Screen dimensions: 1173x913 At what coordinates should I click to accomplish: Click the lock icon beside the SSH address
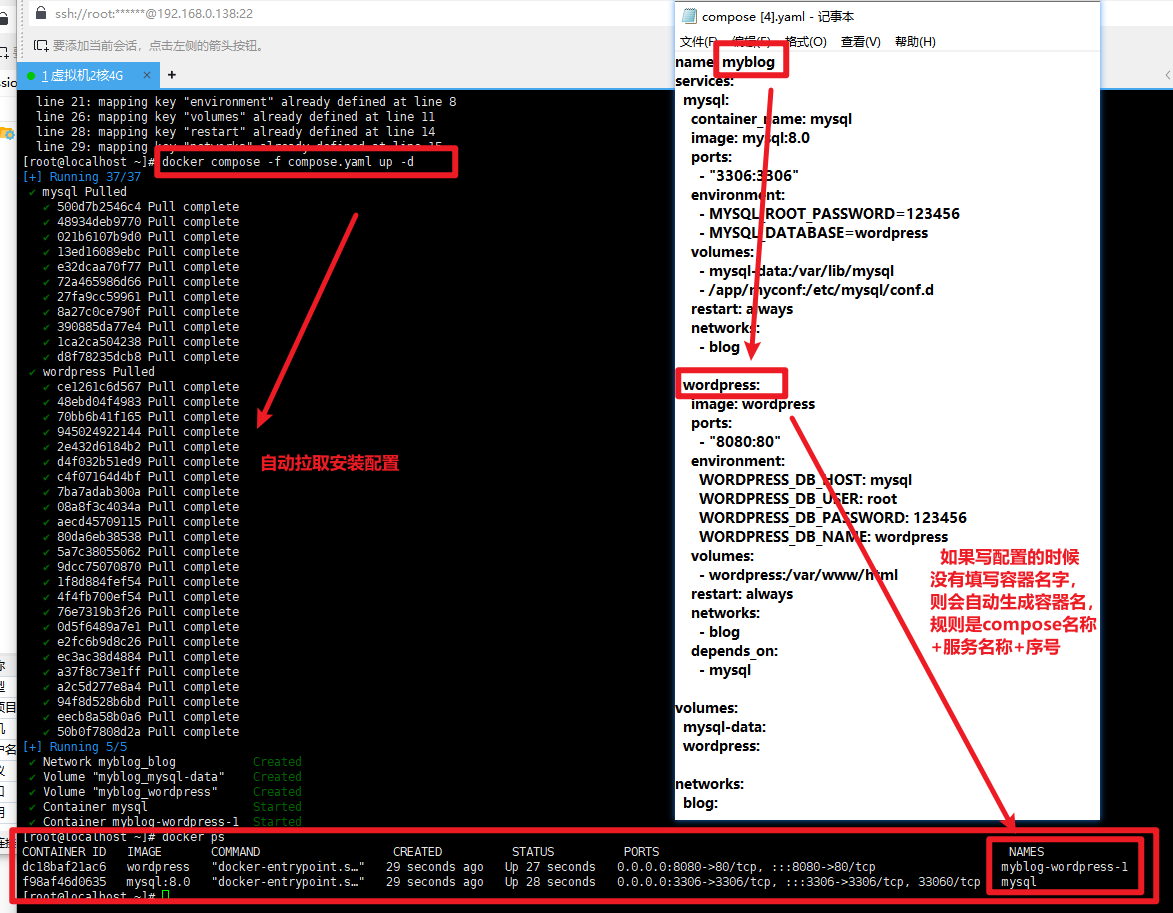tap(41, 13)
